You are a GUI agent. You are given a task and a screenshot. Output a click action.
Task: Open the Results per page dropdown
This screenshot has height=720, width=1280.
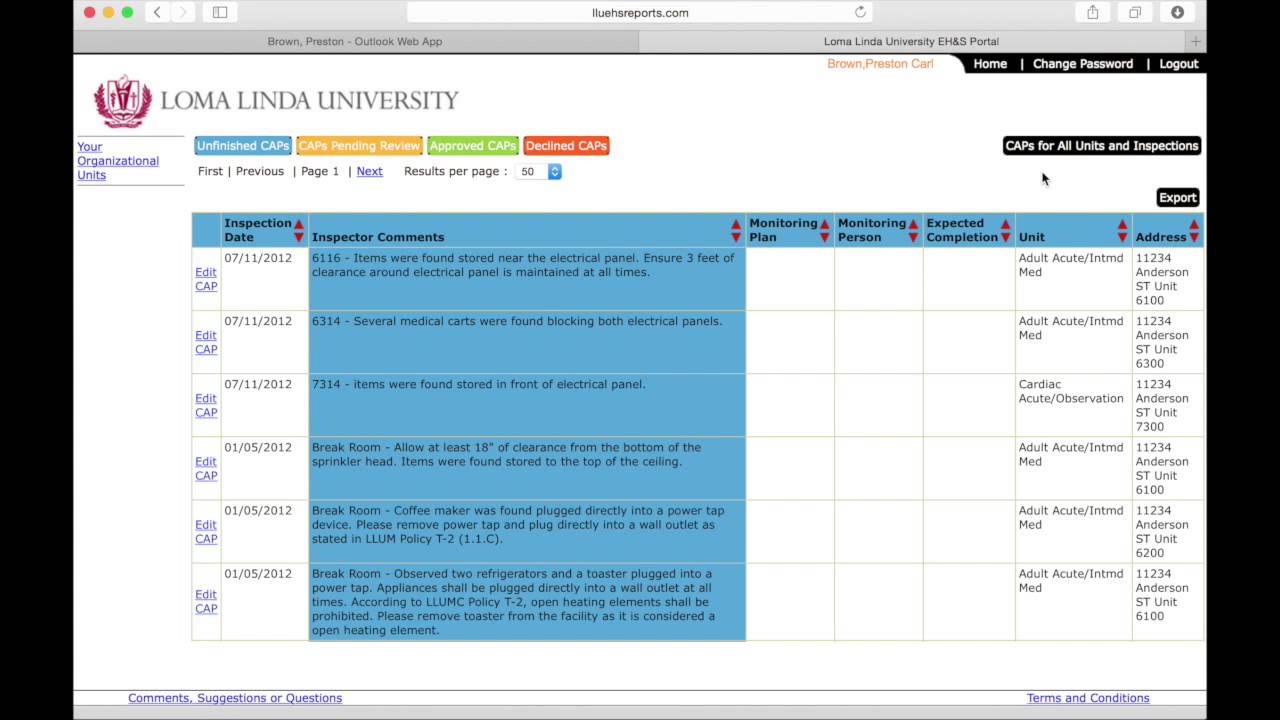pos(539,172)
